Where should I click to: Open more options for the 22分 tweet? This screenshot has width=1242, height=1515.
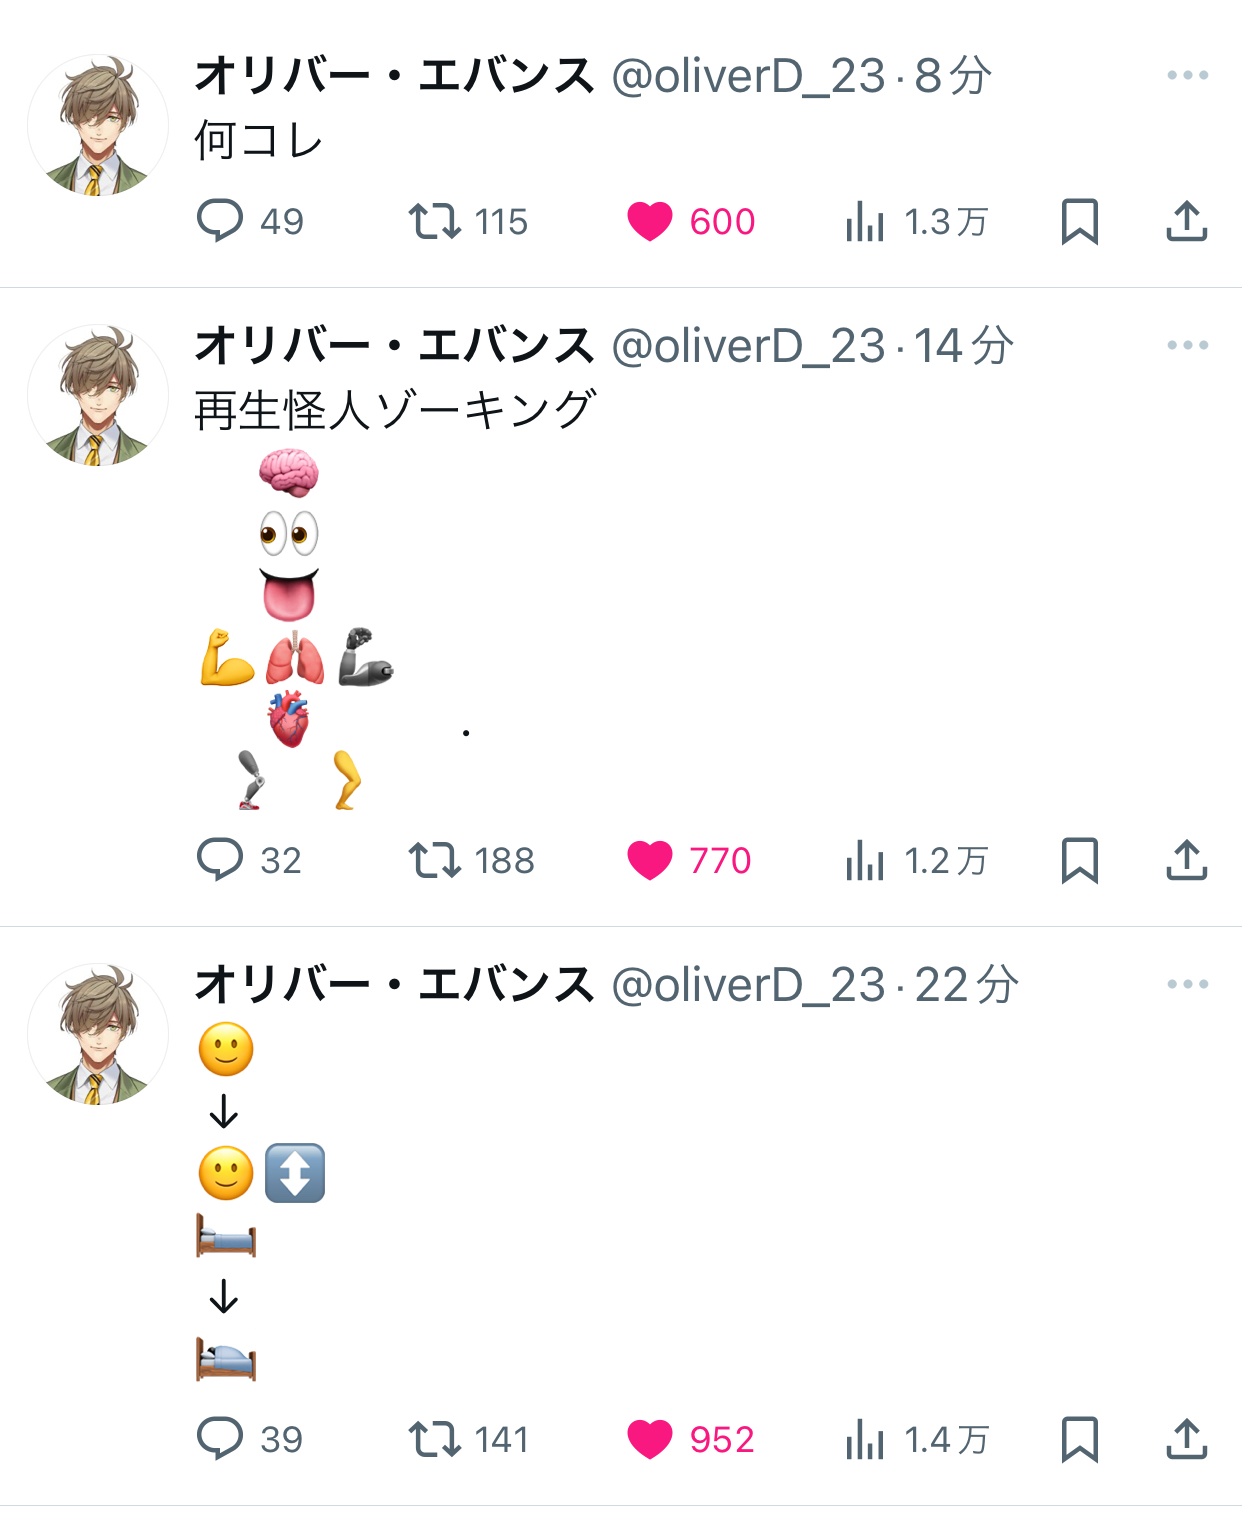pyautogui.click(x=1187, y=985)
